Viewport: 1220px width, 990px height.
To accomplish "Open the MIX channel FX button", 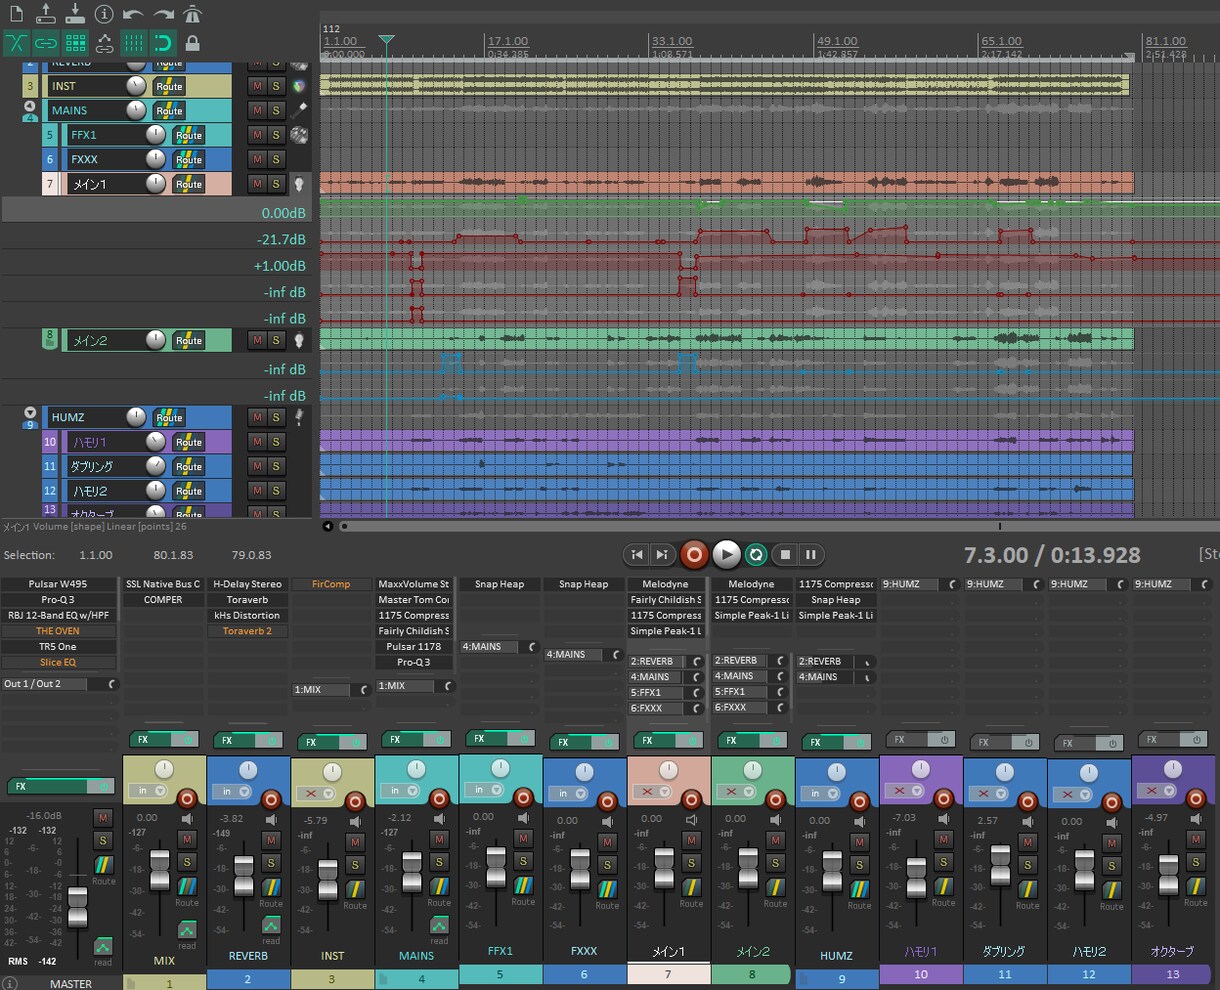I will point(152,739).
